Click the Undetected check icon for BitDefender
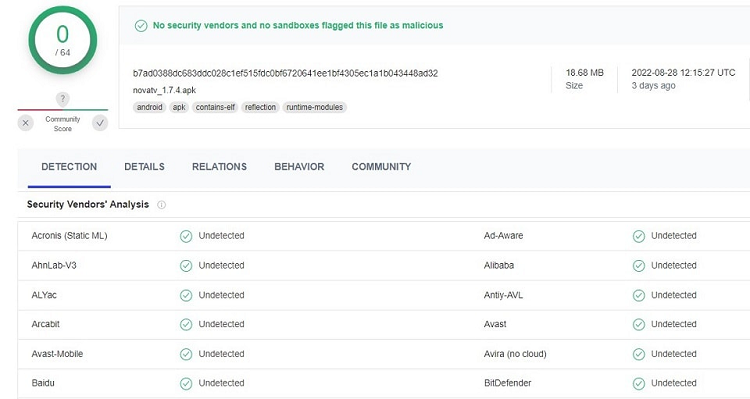Viewport: 750px width, 399px height. coord(639,384)
